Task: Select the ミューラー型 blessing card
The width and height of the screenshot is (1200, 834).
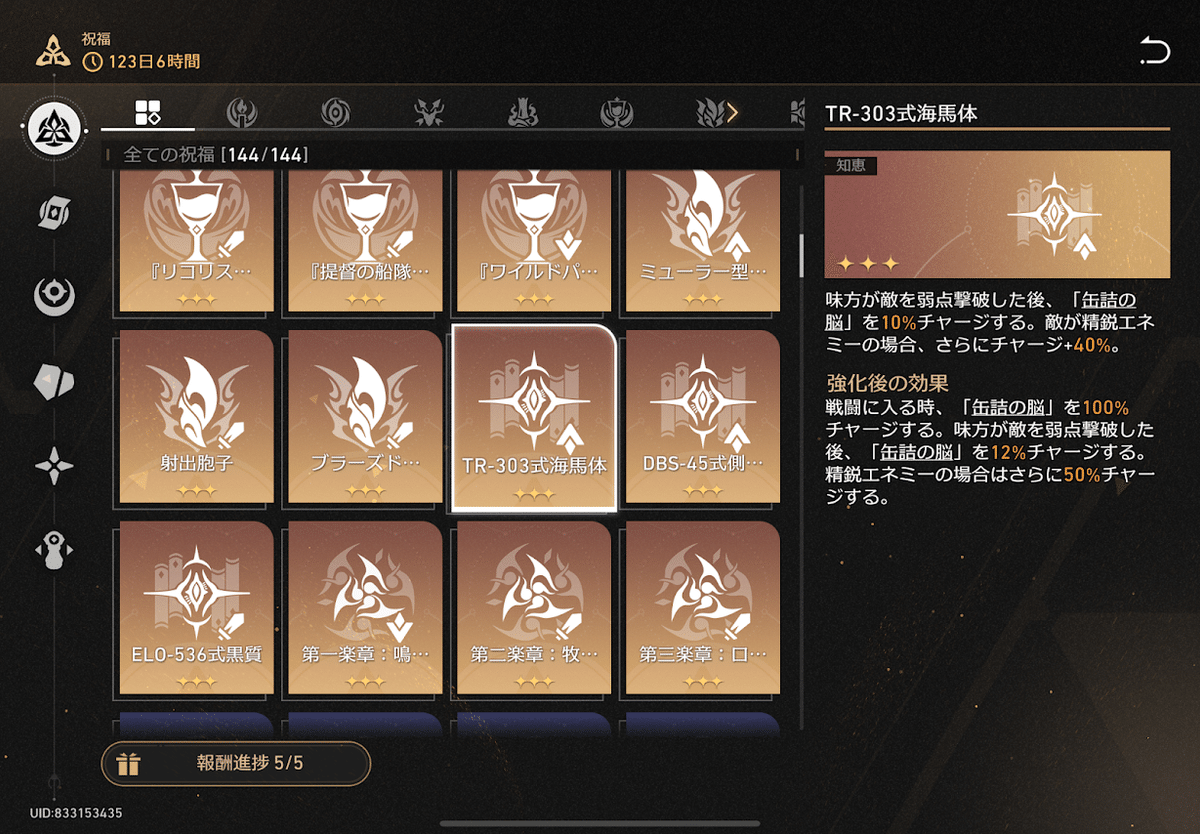Action: point(703,241)
